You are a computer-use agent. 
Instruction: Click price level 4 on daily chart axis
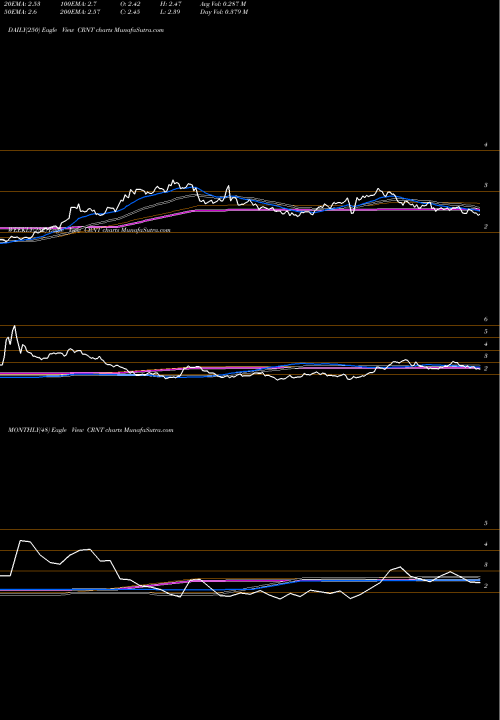(x=486, y=145)
